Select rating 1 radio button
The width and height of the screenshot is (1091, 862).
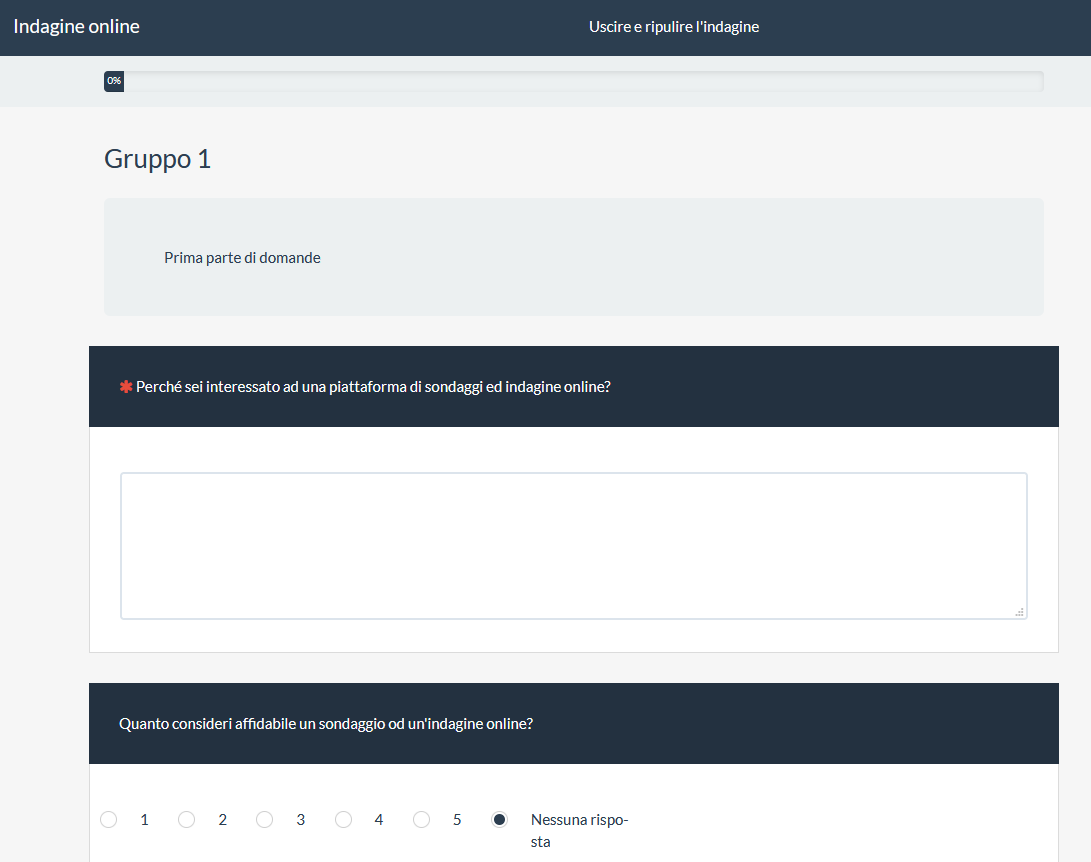coord(109,820)
